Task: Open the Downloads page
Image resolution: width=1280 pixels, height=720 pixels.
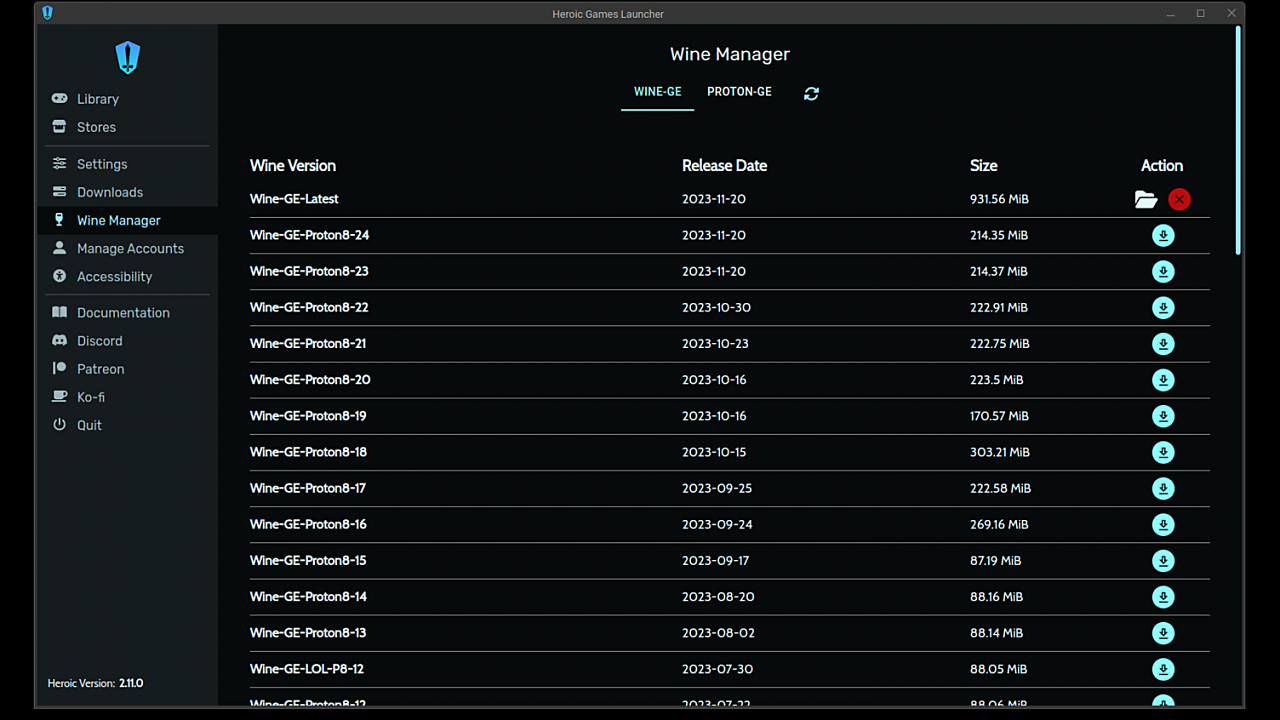Action: click(x=127, y=192)
